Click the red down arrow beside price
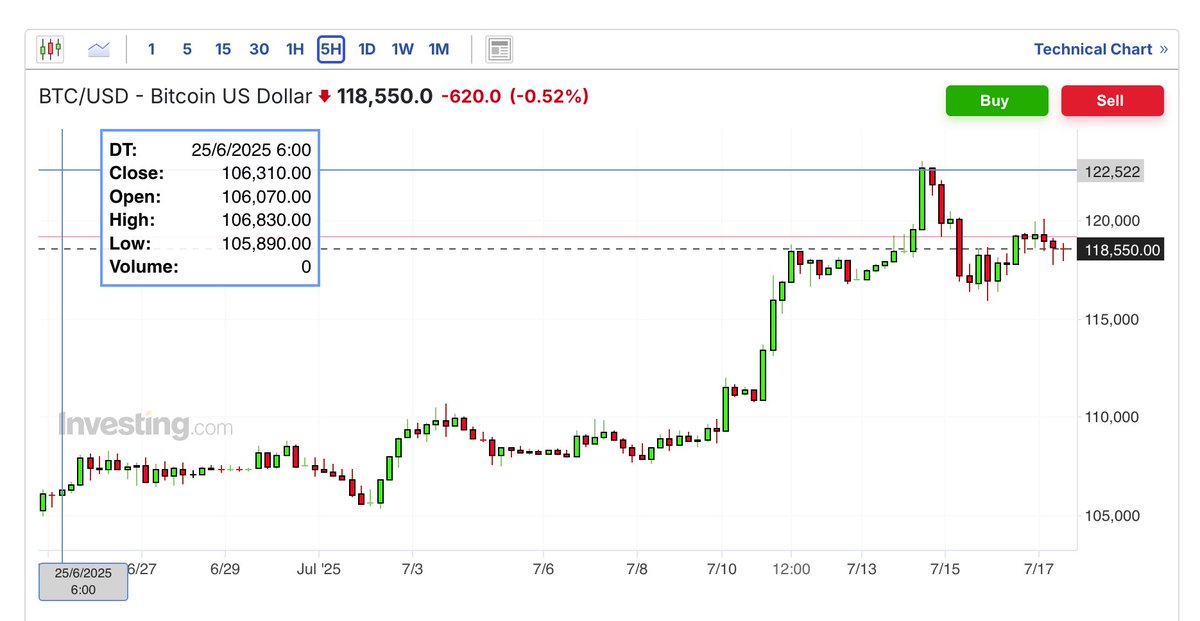Screen dimensions: 1200x621 point(324,97)
